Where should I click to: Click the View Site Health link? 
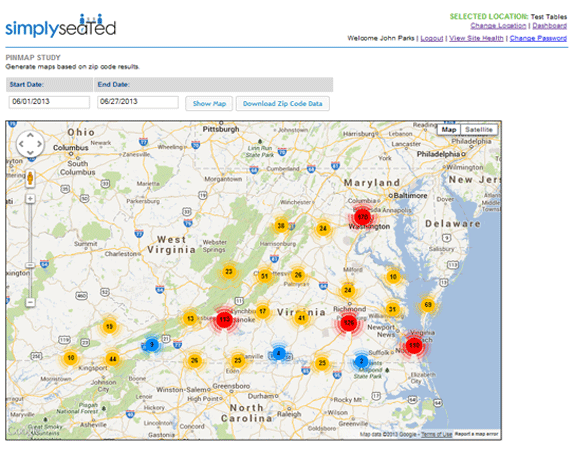click(x=476, y=38)
